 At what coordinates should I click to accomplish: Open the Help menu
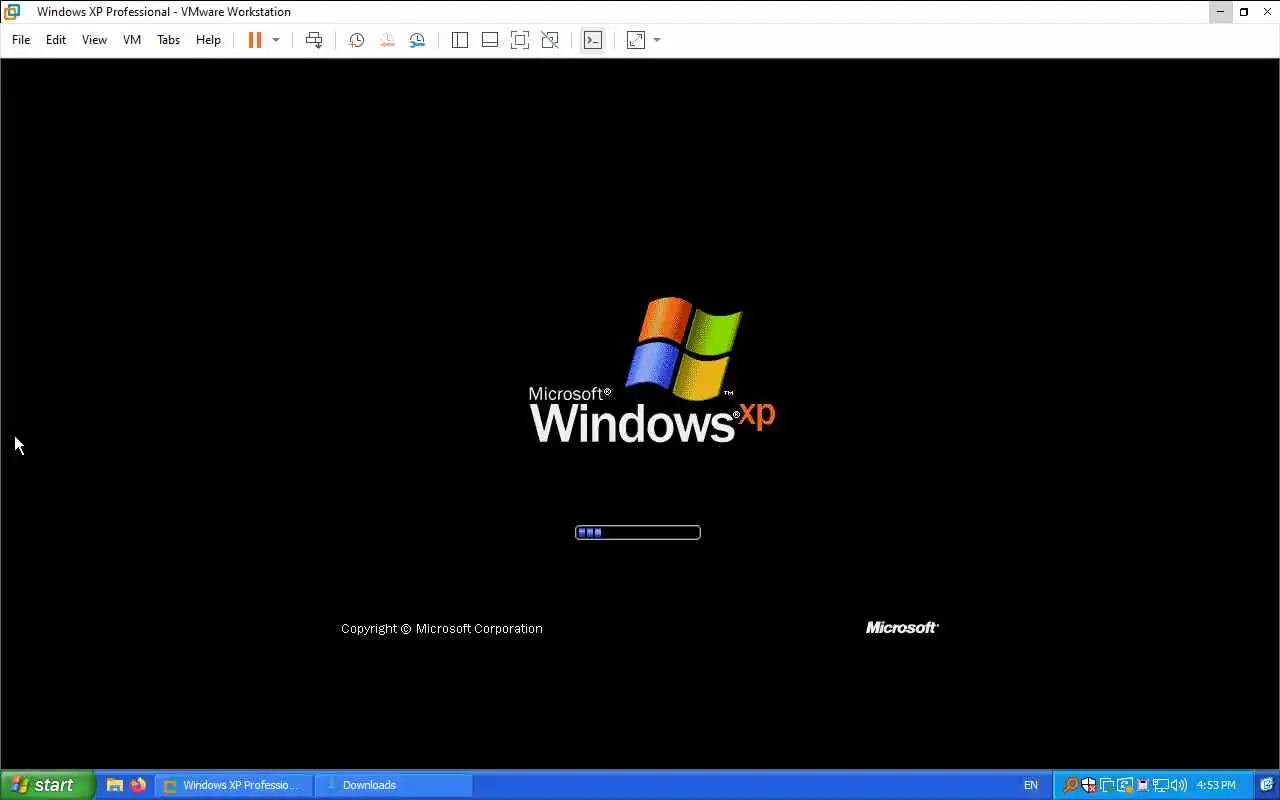coord(208,40)
